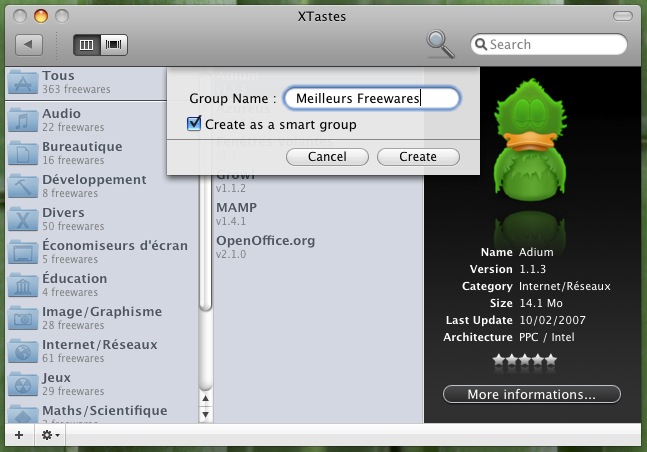Select the Audio folder icon
Screen dimensions: 647x452
[x=23, y=120]
